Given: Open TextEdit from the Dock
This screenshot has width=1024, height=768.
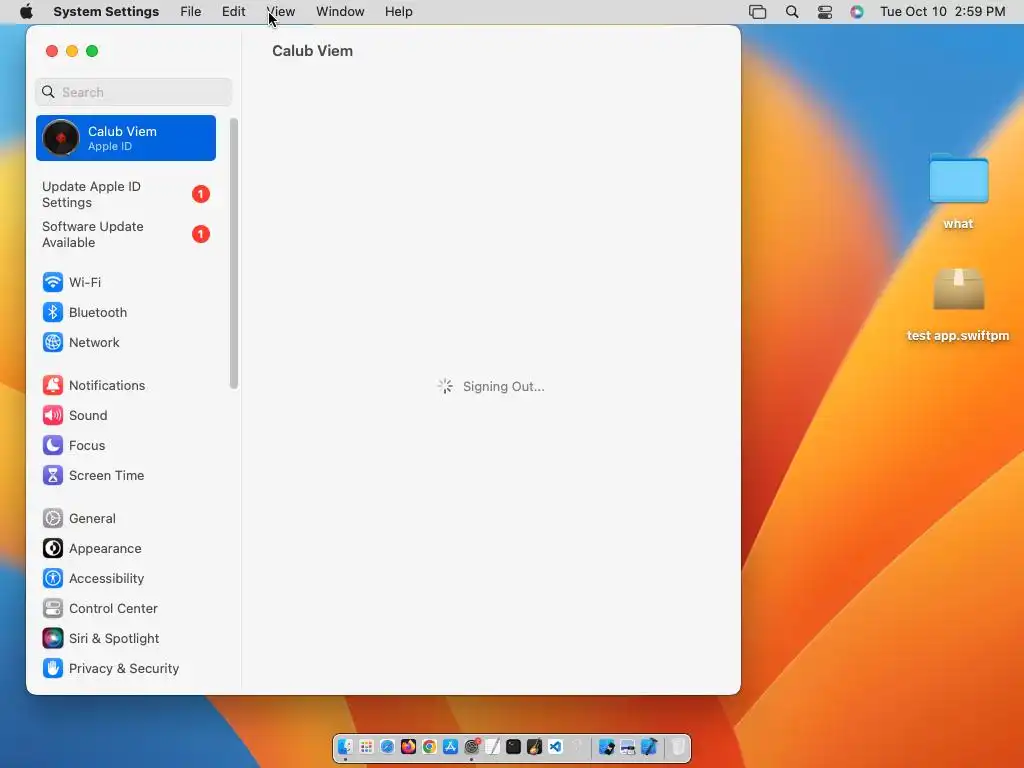Looking at the screenshot, I should click(492, 746).
